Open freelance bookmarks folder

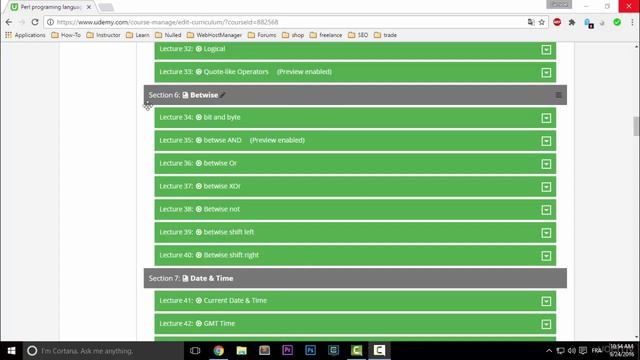coord(326,35)
